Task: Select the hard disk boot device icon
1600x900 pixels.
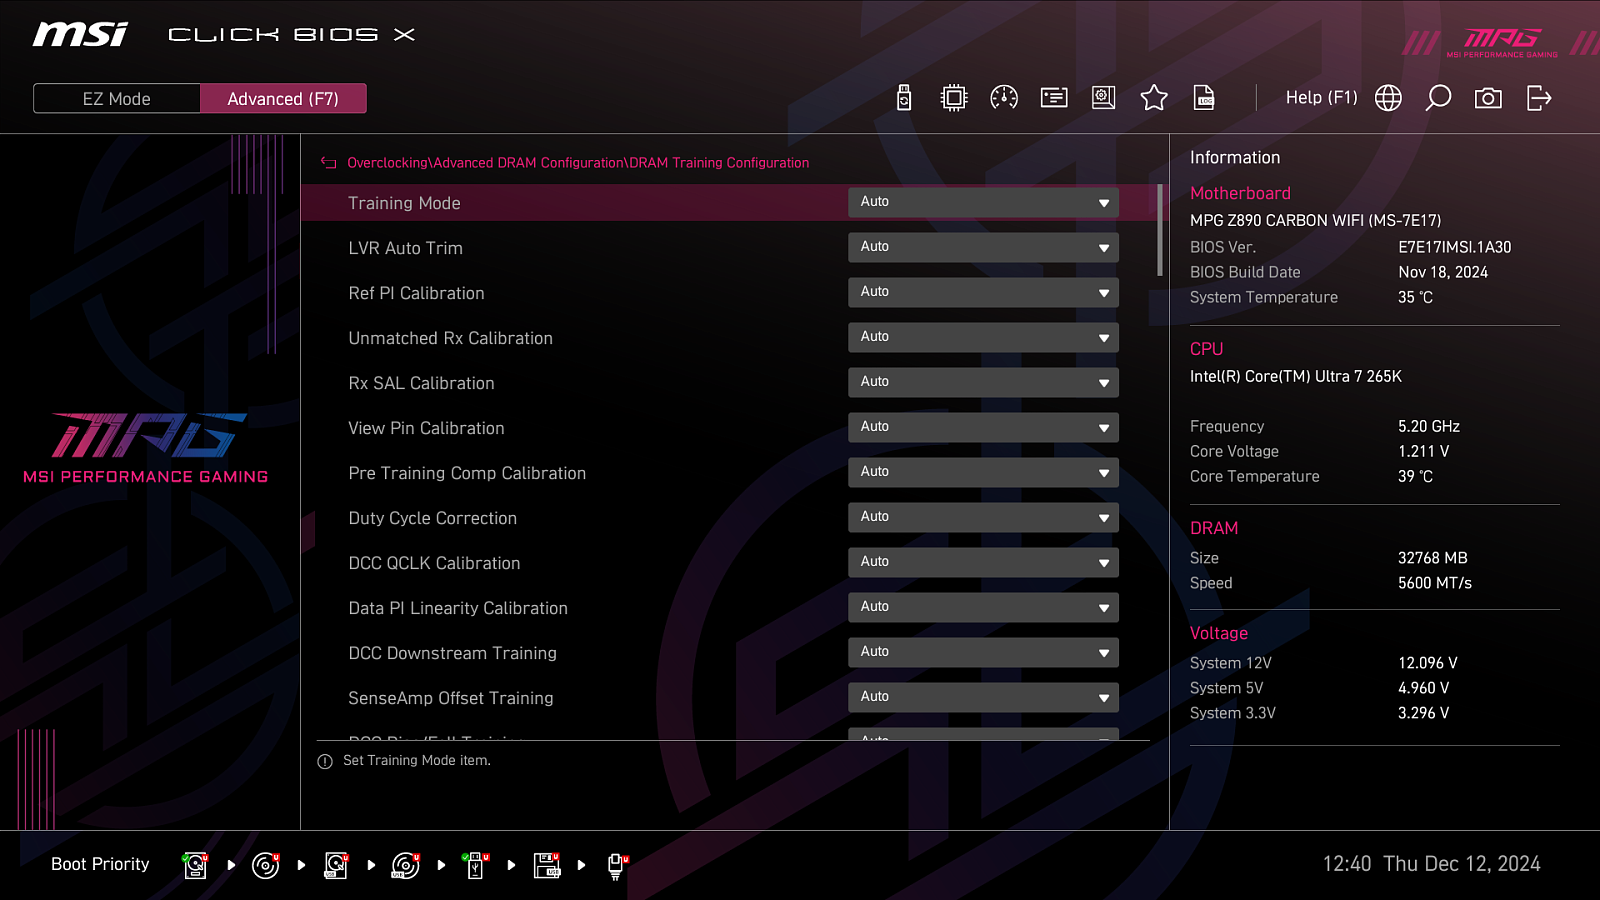Action: (x=195, y=865)
